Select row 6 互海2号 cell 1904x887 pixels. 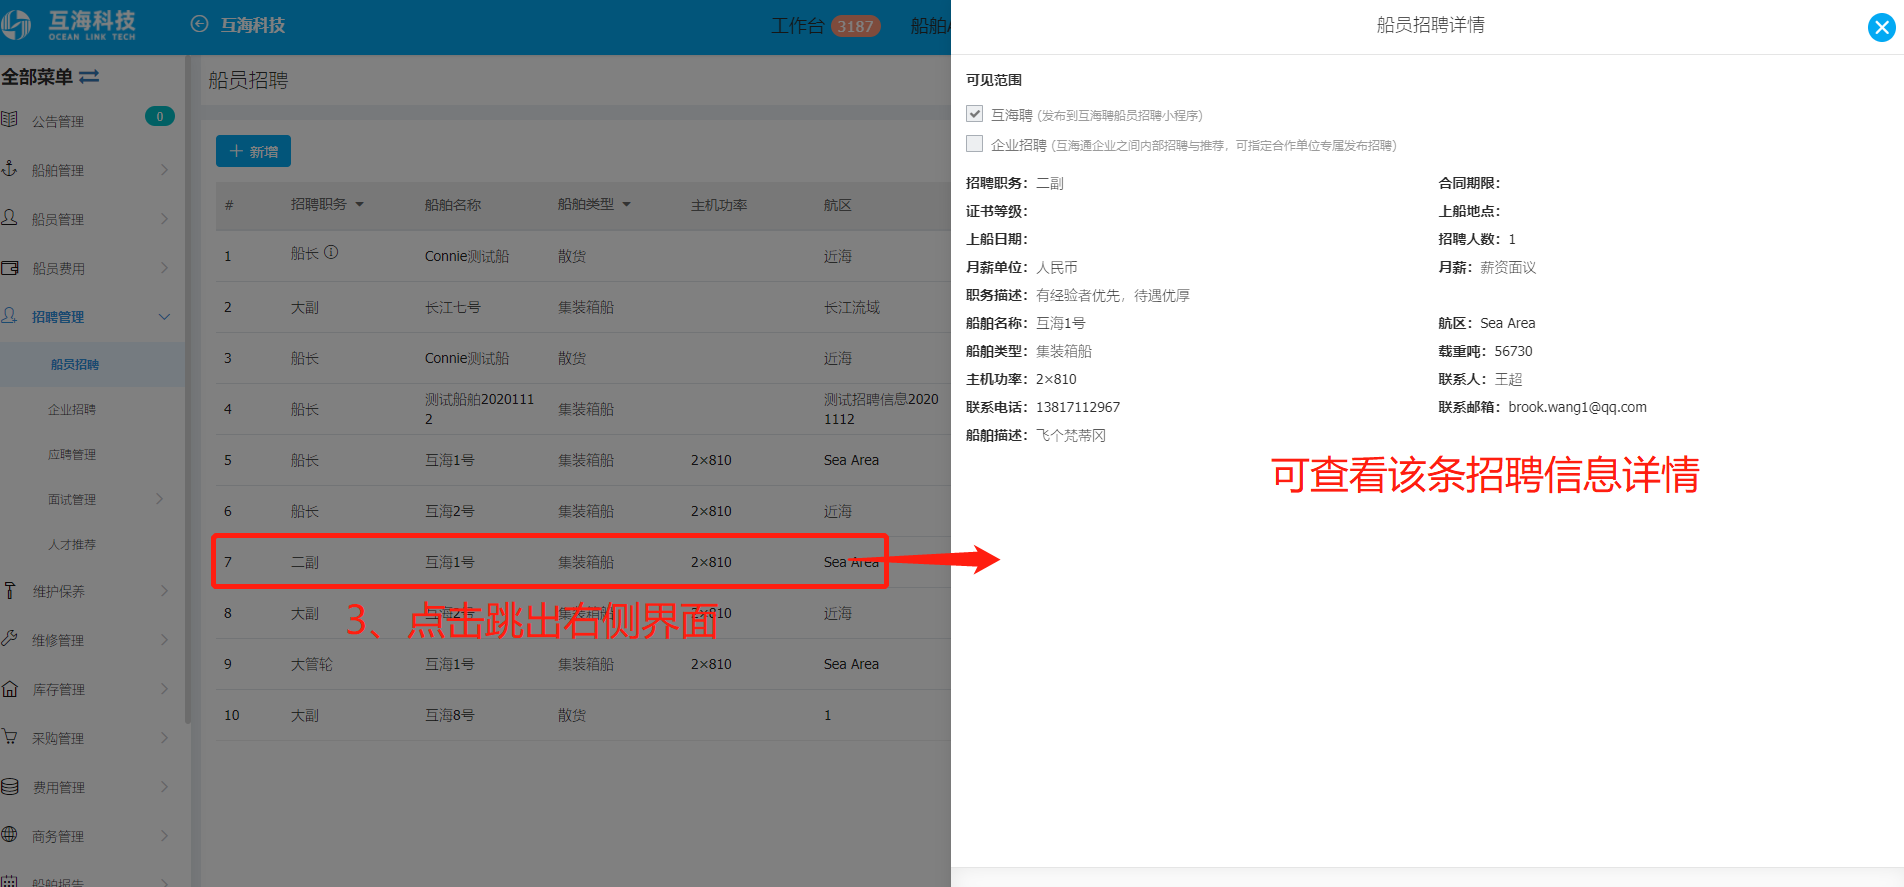(x=450, y=511)
